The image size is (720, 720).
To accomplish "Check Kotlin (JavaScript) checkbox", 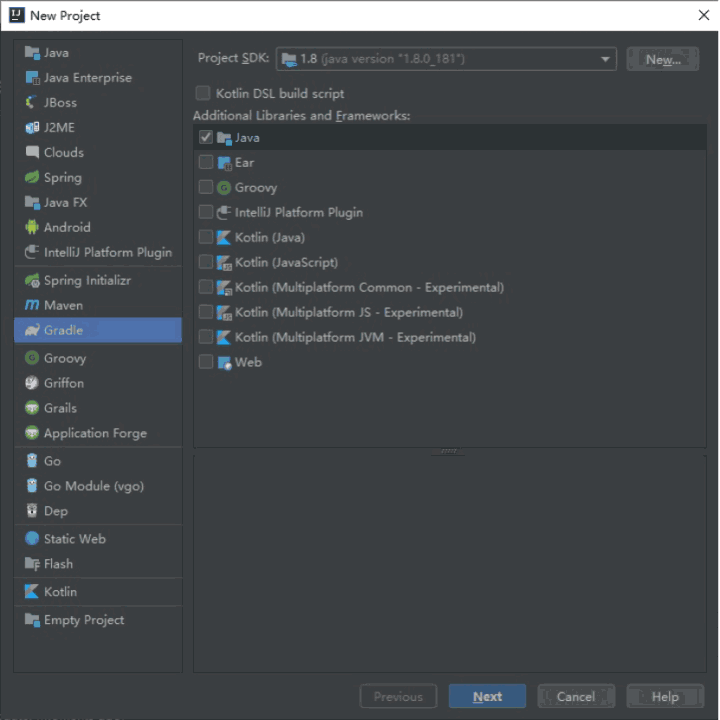I will pyautogui.click(x=206, y=262).
